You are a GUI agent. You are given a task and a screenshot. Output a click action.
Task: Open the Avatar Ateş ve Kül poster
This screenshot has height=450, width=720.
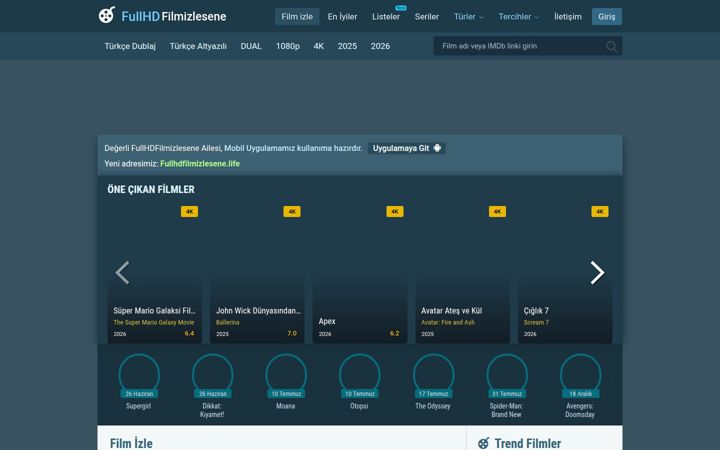462,274
